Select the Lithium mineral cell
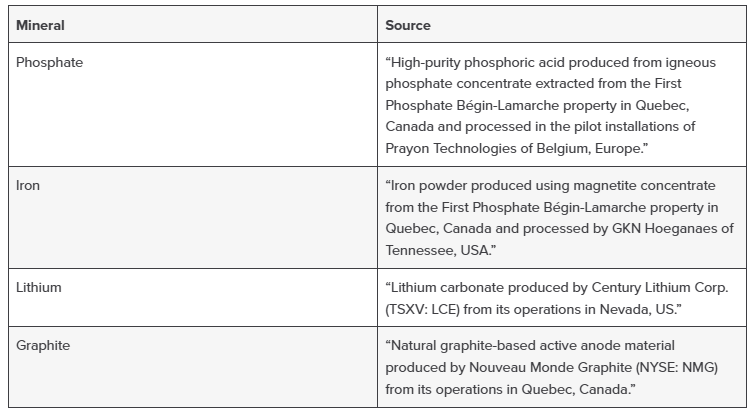Image resolution: width=754 pixels, height=411 pixels. coord(39,287)
